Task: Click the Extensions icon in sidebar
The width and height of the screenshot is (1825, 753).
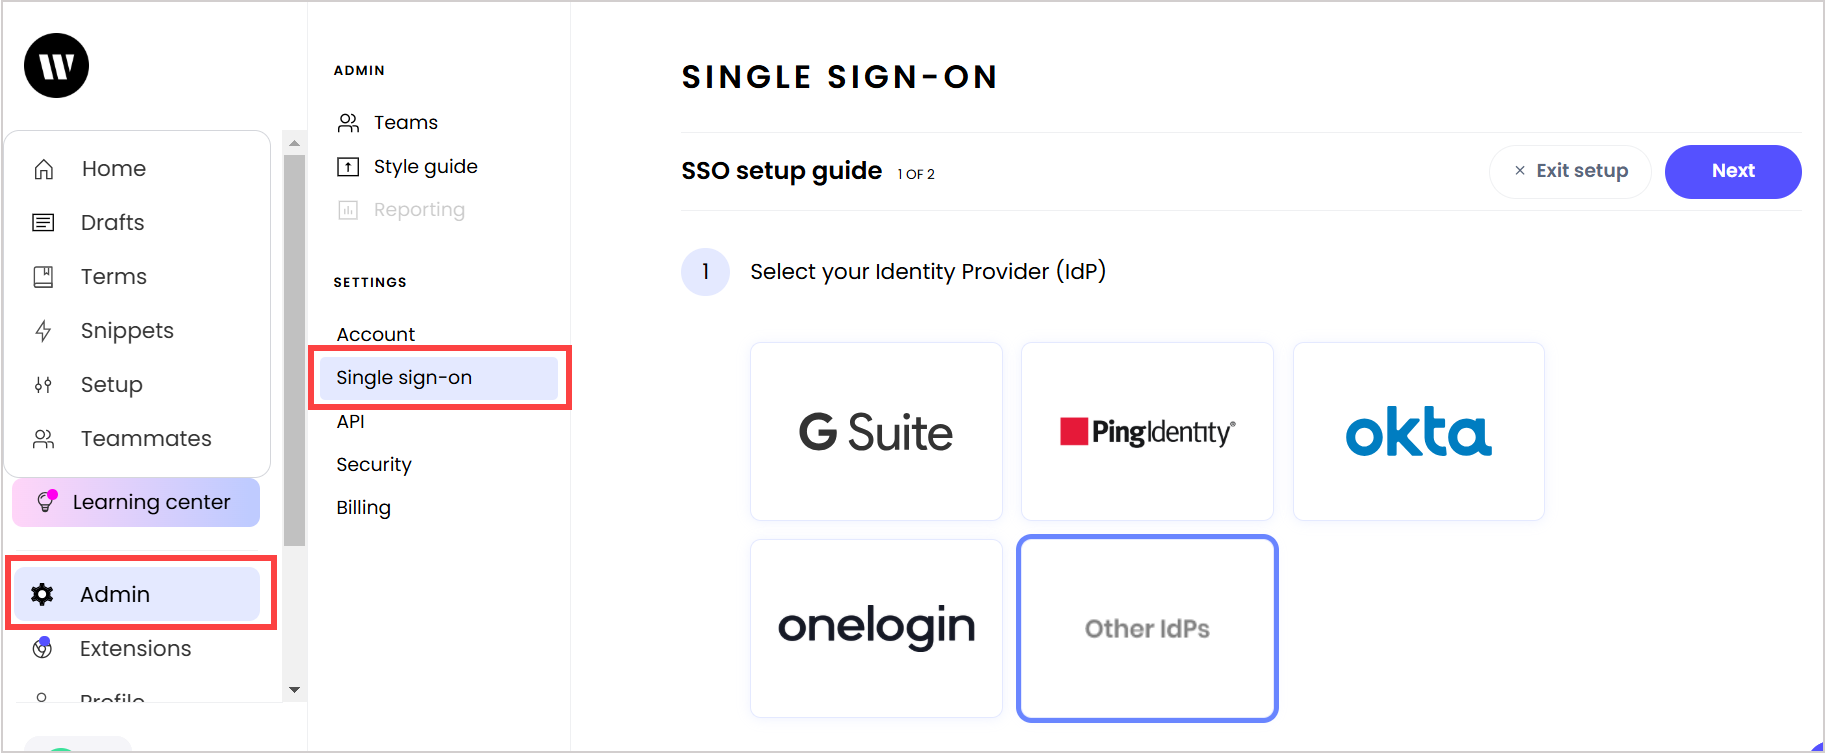Action: (42, 648)
